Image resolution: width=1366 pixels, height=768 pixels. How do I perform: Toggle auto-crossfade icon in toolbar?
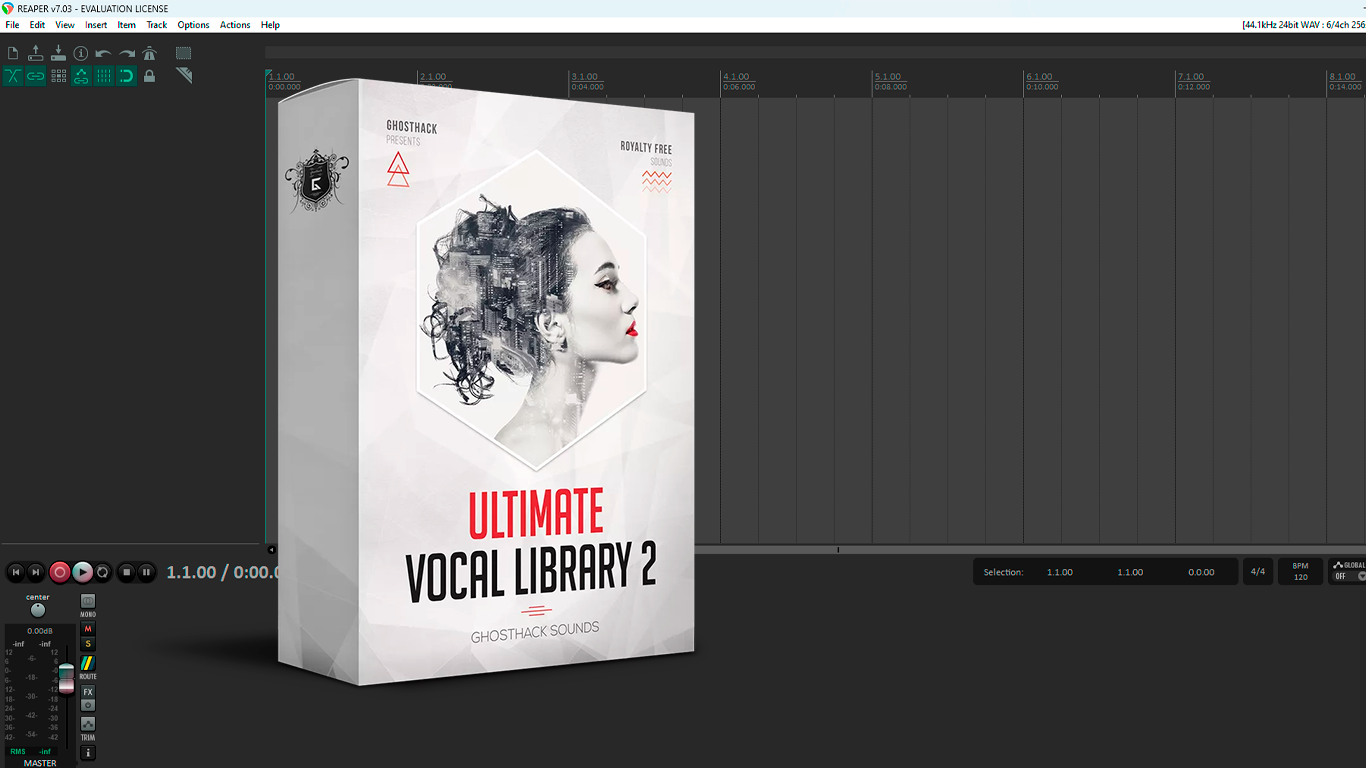13,76
